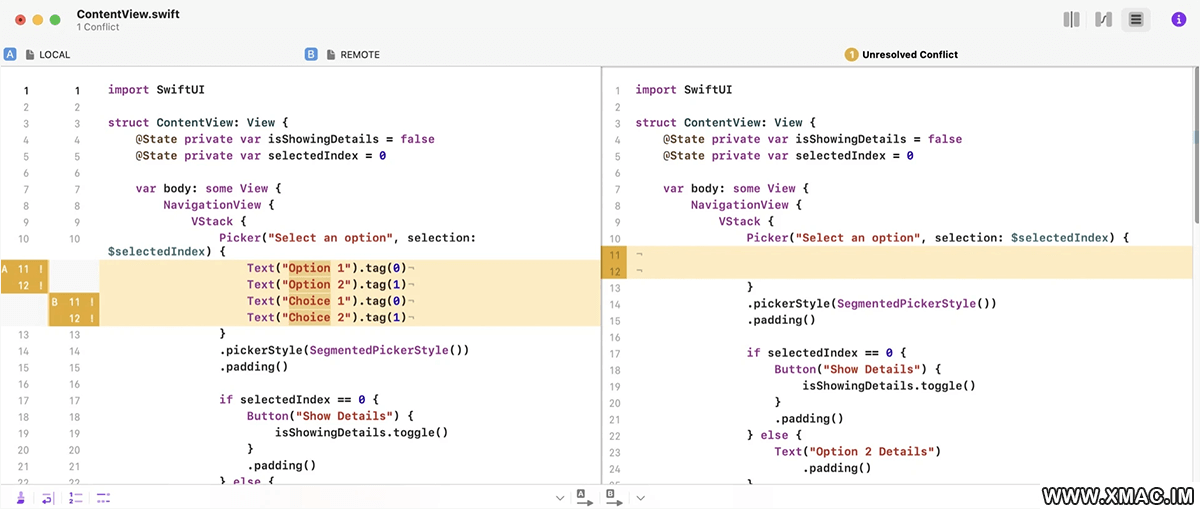Click the Unresolved Conflict indicator
1200x509 pixels.
pos(901,54)
